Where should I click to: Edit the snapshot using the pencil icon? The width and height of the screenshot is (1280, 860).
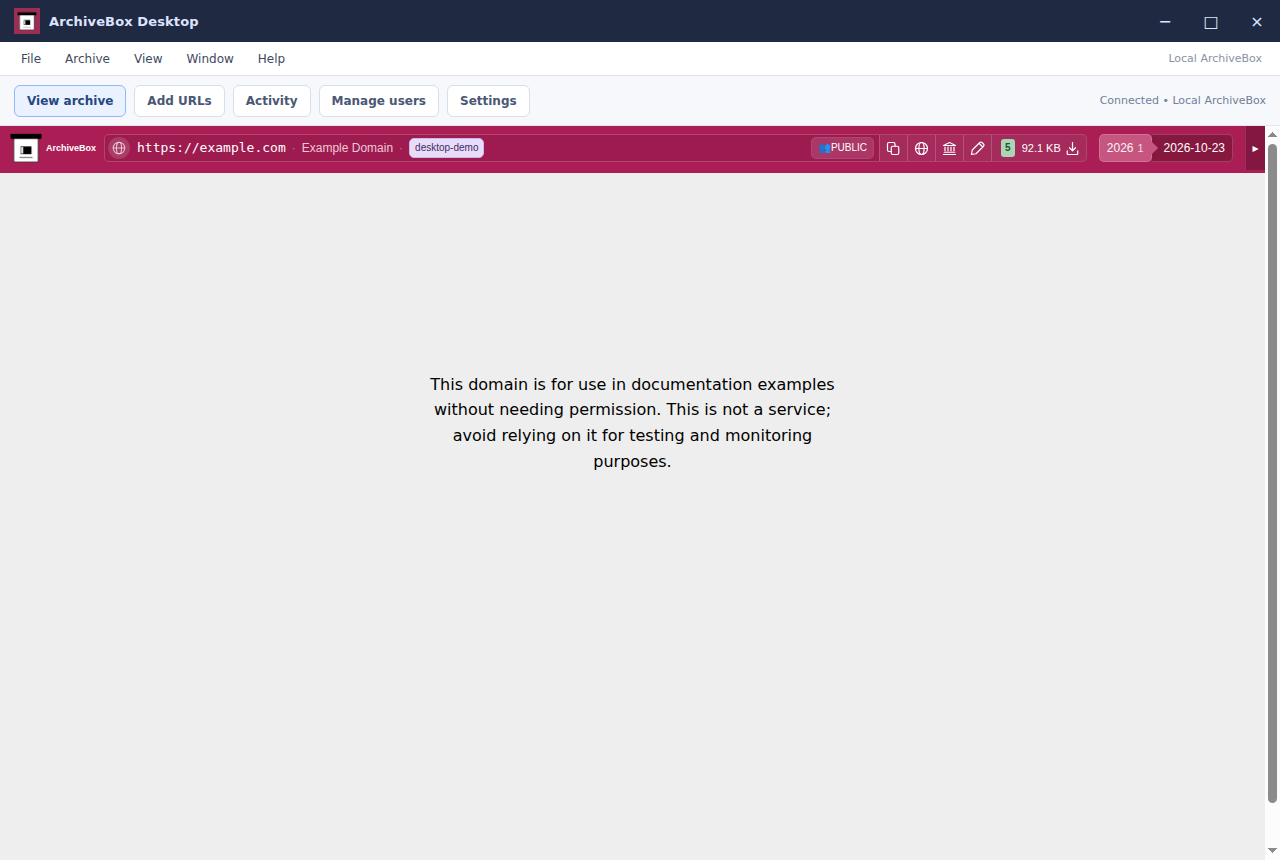coord(977,148)
